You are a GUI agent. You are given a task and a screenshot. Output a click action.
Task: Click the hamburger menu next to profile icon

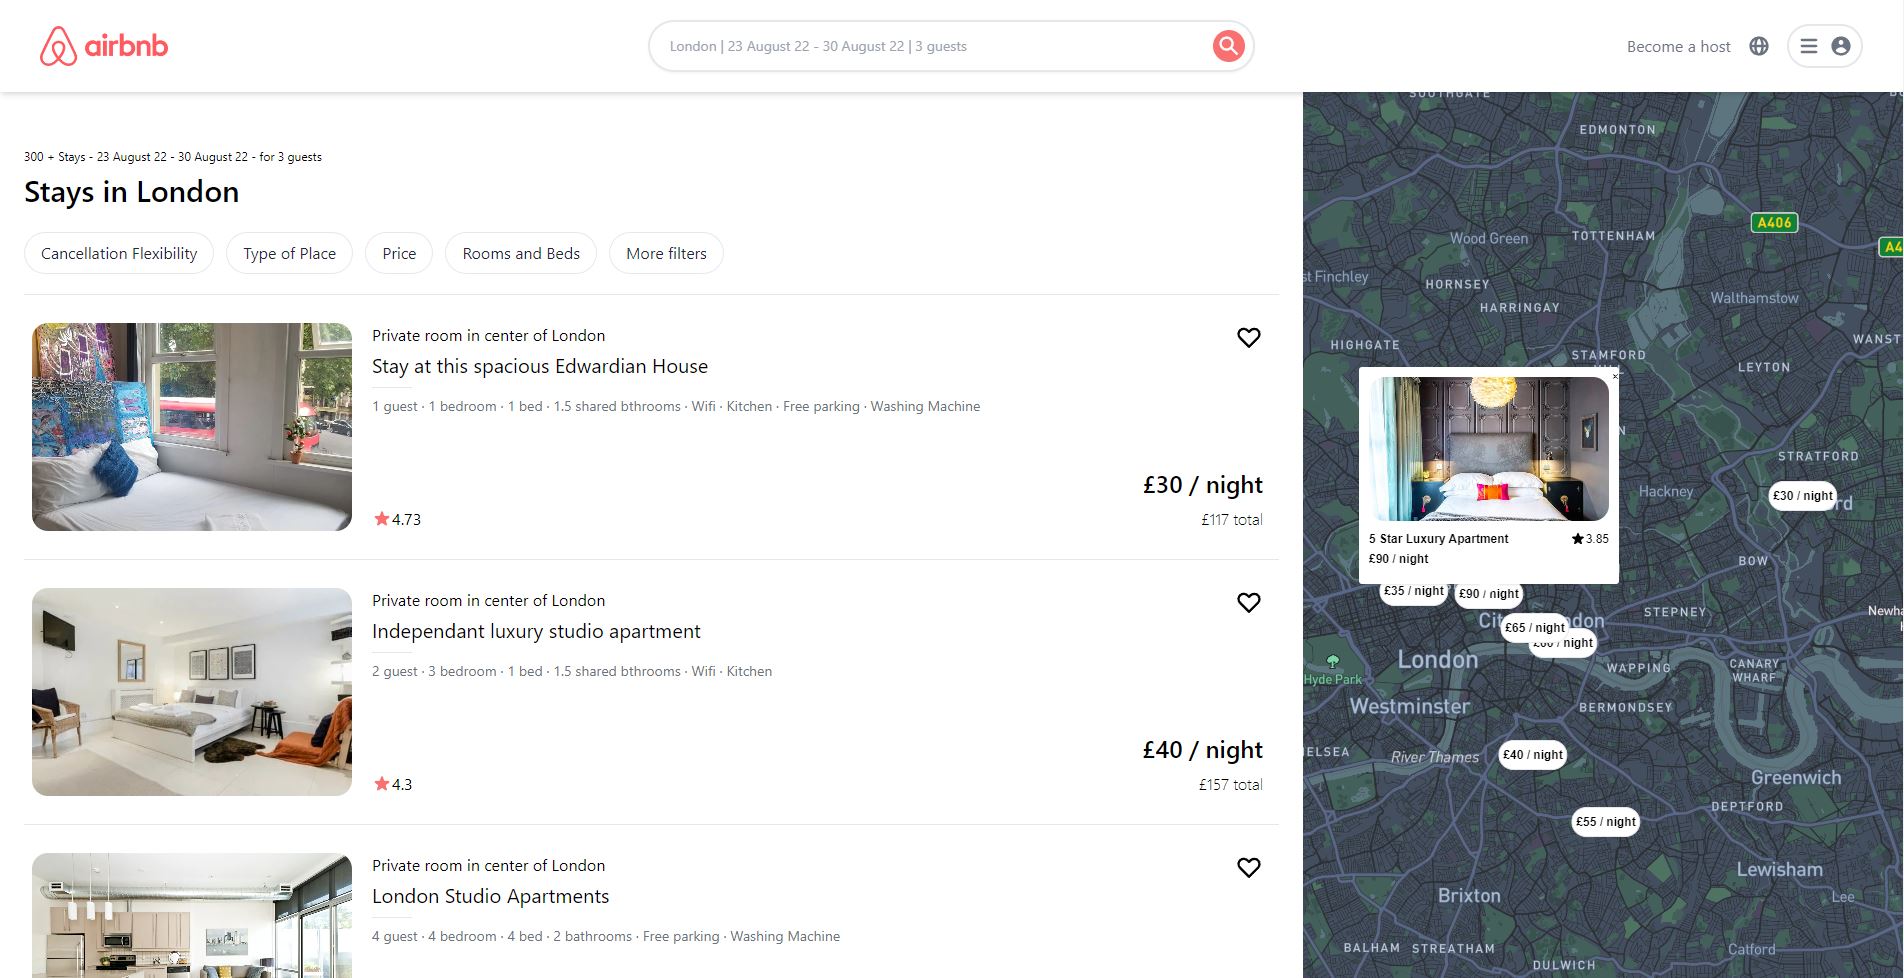(x=1808, y=45)
